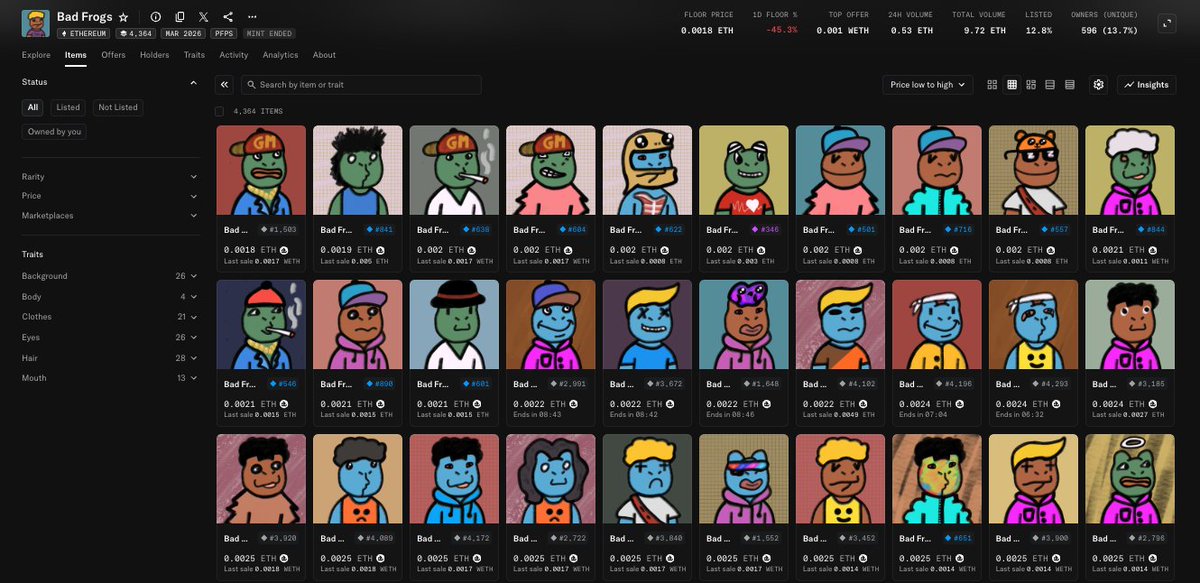1200x583 pixels.
Task: Click the expand fullscreen icon beside owners stat
Action: point(1167,23)
